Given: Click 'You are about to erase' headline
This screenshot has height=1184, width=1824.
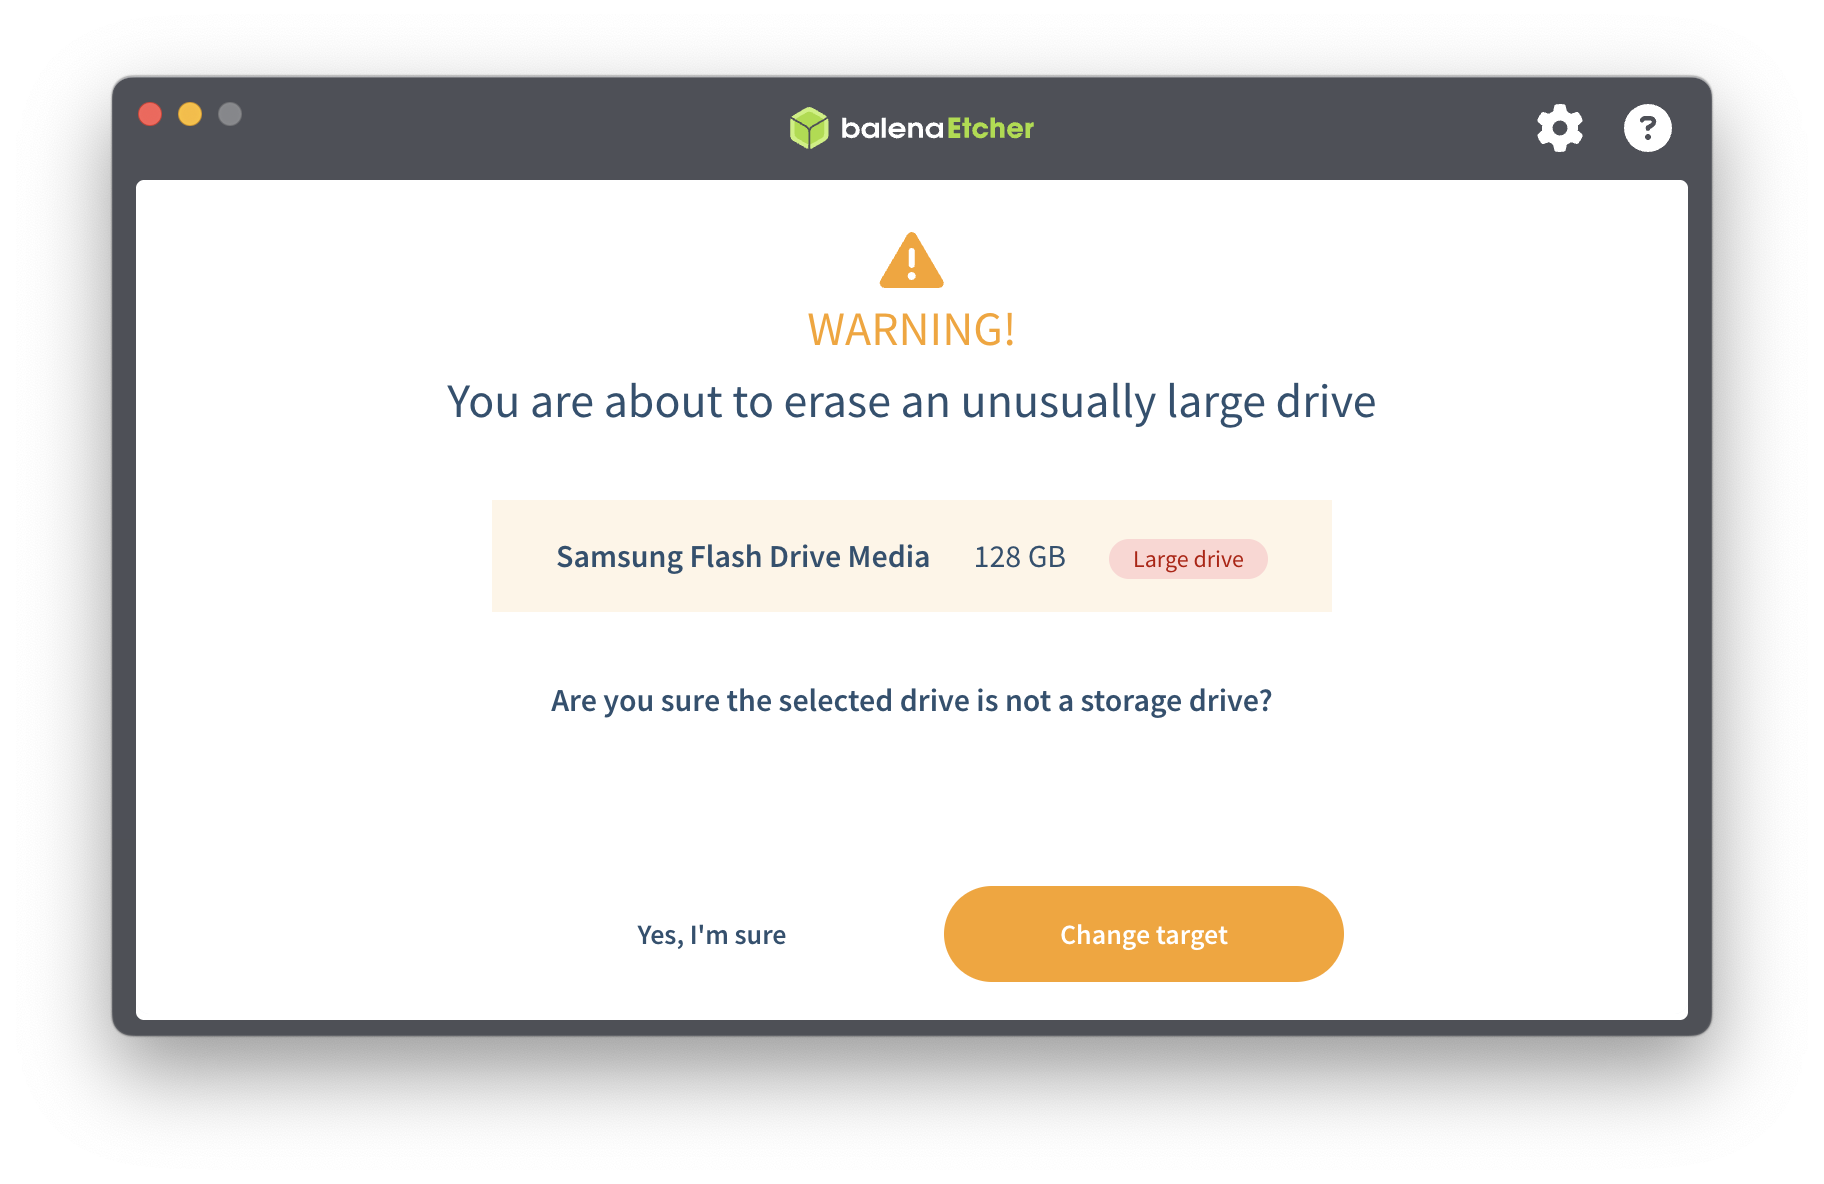Looking at the screenshot, I should pos(912,402).
